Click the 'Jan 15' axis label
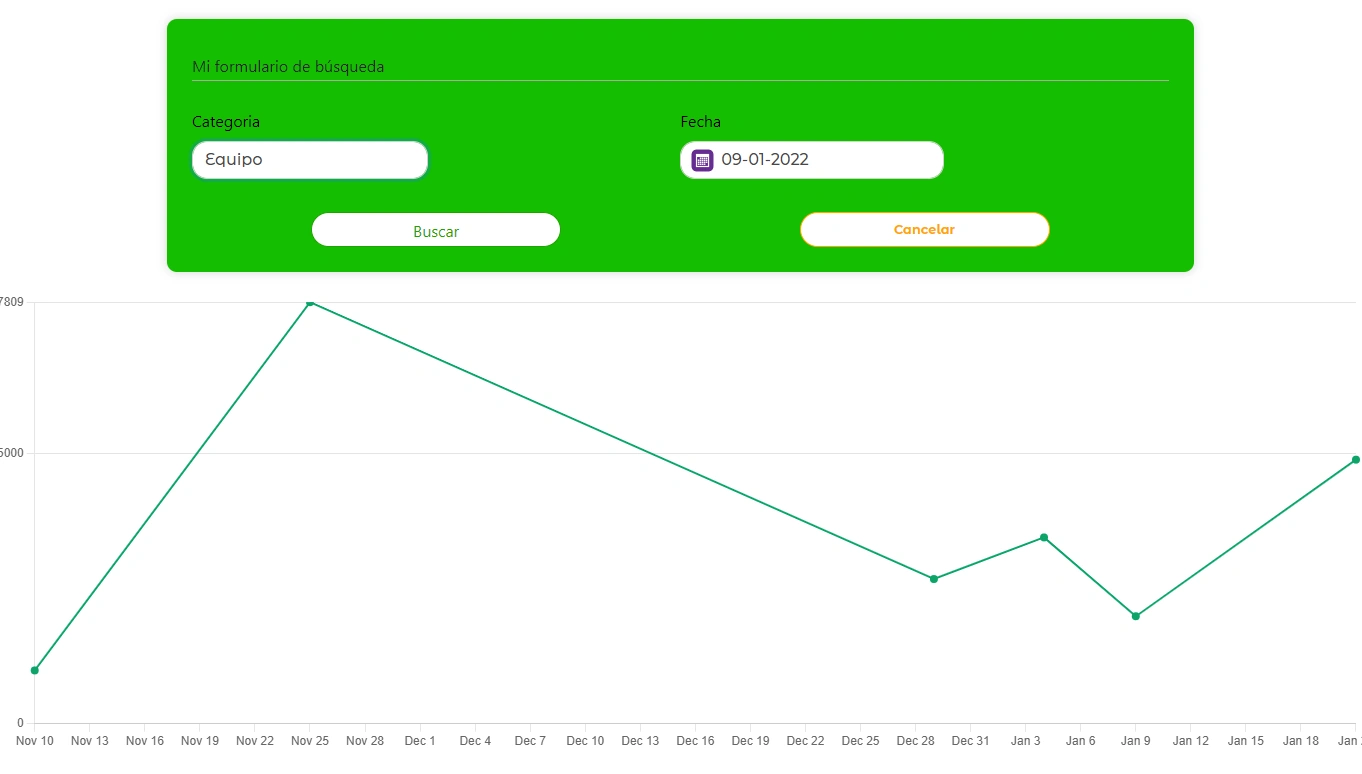This screenshot has height=774, width=1362. tap(1245, 741)
